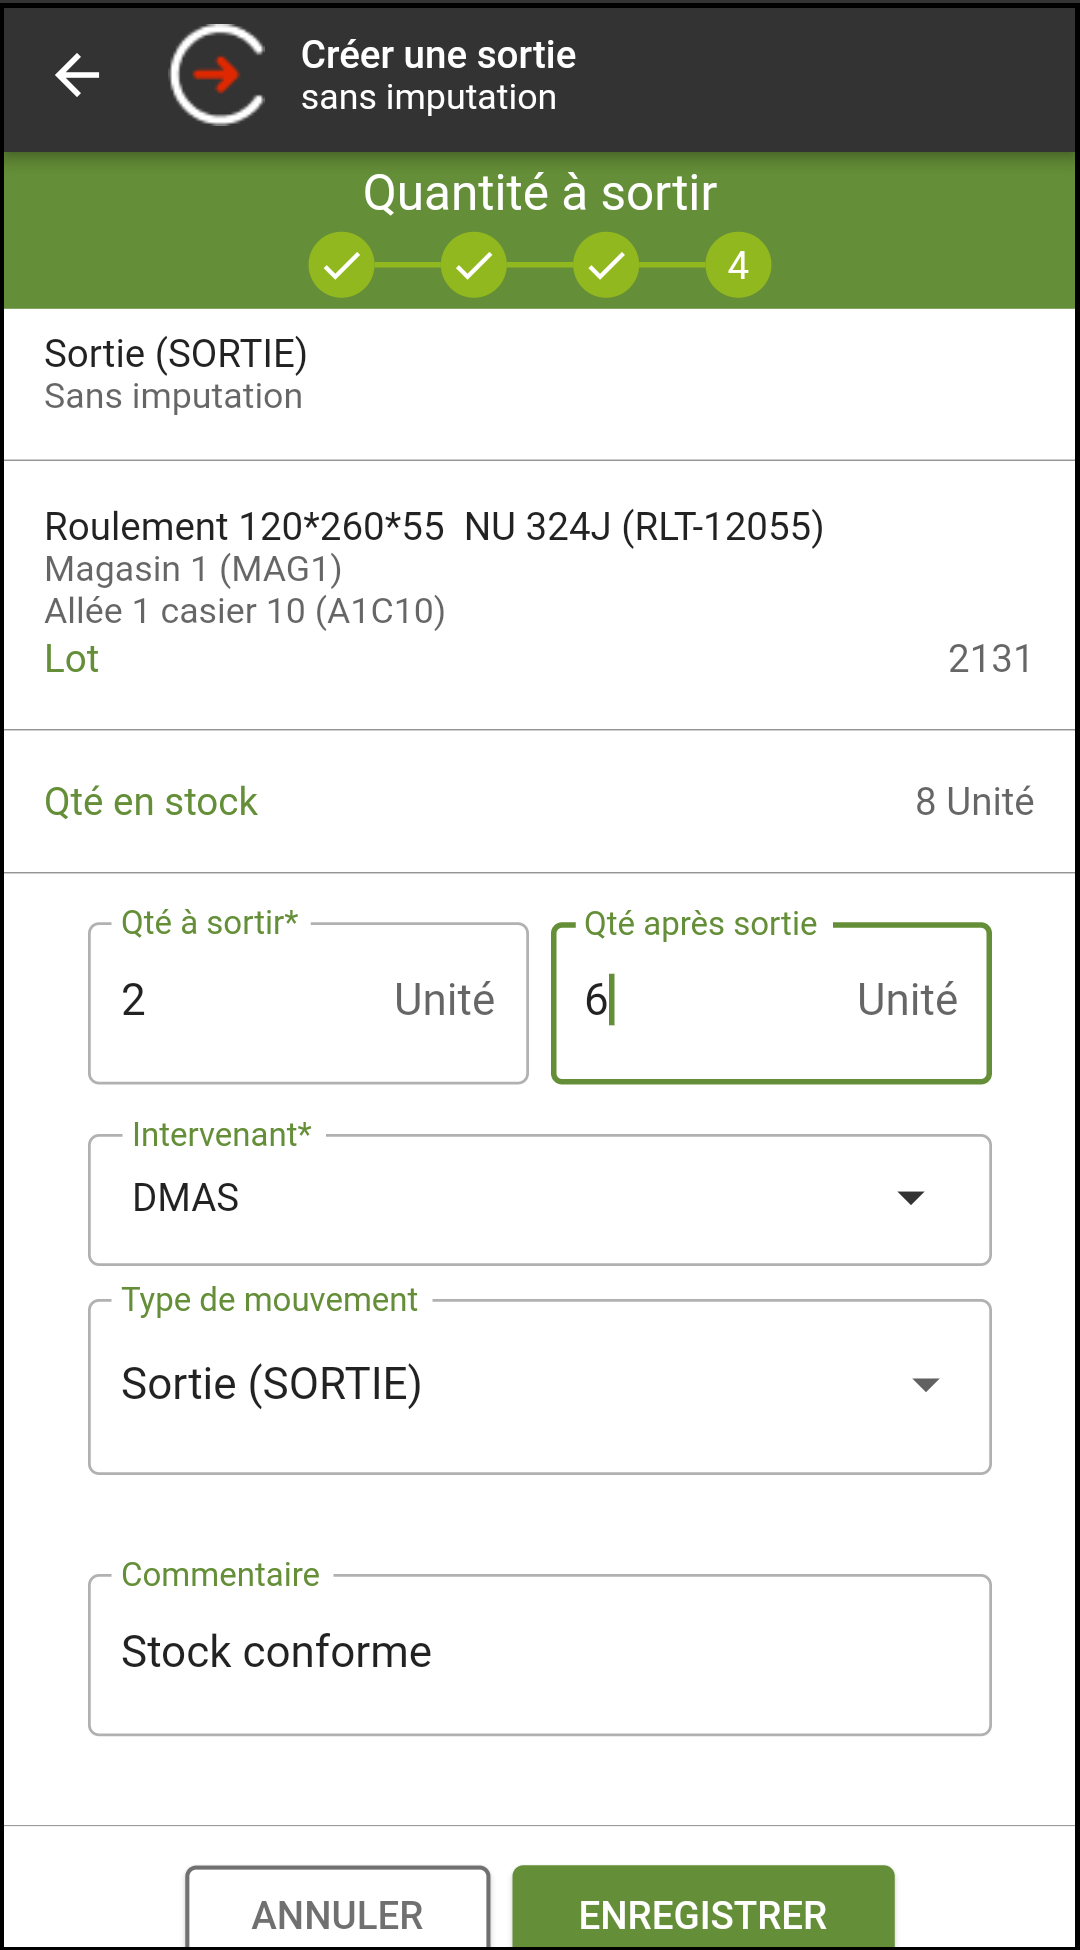The image size is (1080, 1950).
Task: Click the Créer une sortie title
Action: 438,55
